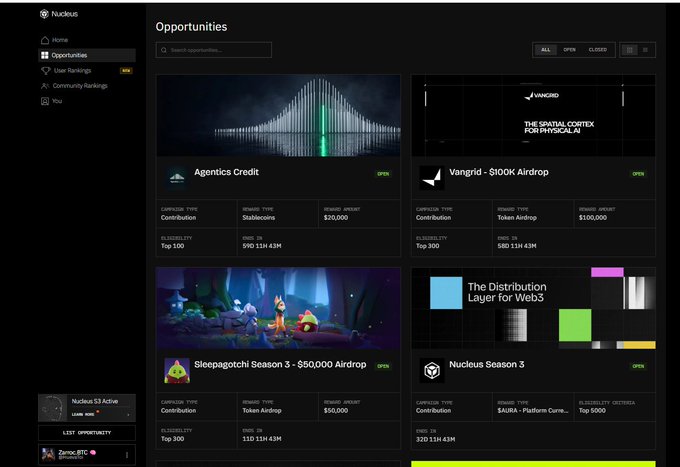
Task: Open Agentics Credit banner image
Action: click(278, 115)
